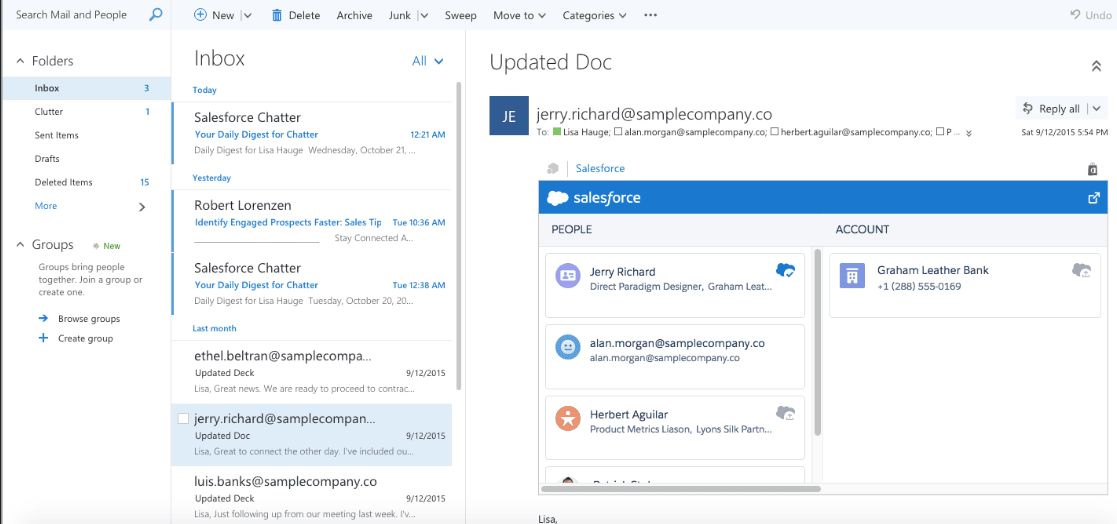Open Salesforce panel in new window
Image resolution: width=1117 pixels, height=524 pixels.
(x=1093, y=198)
